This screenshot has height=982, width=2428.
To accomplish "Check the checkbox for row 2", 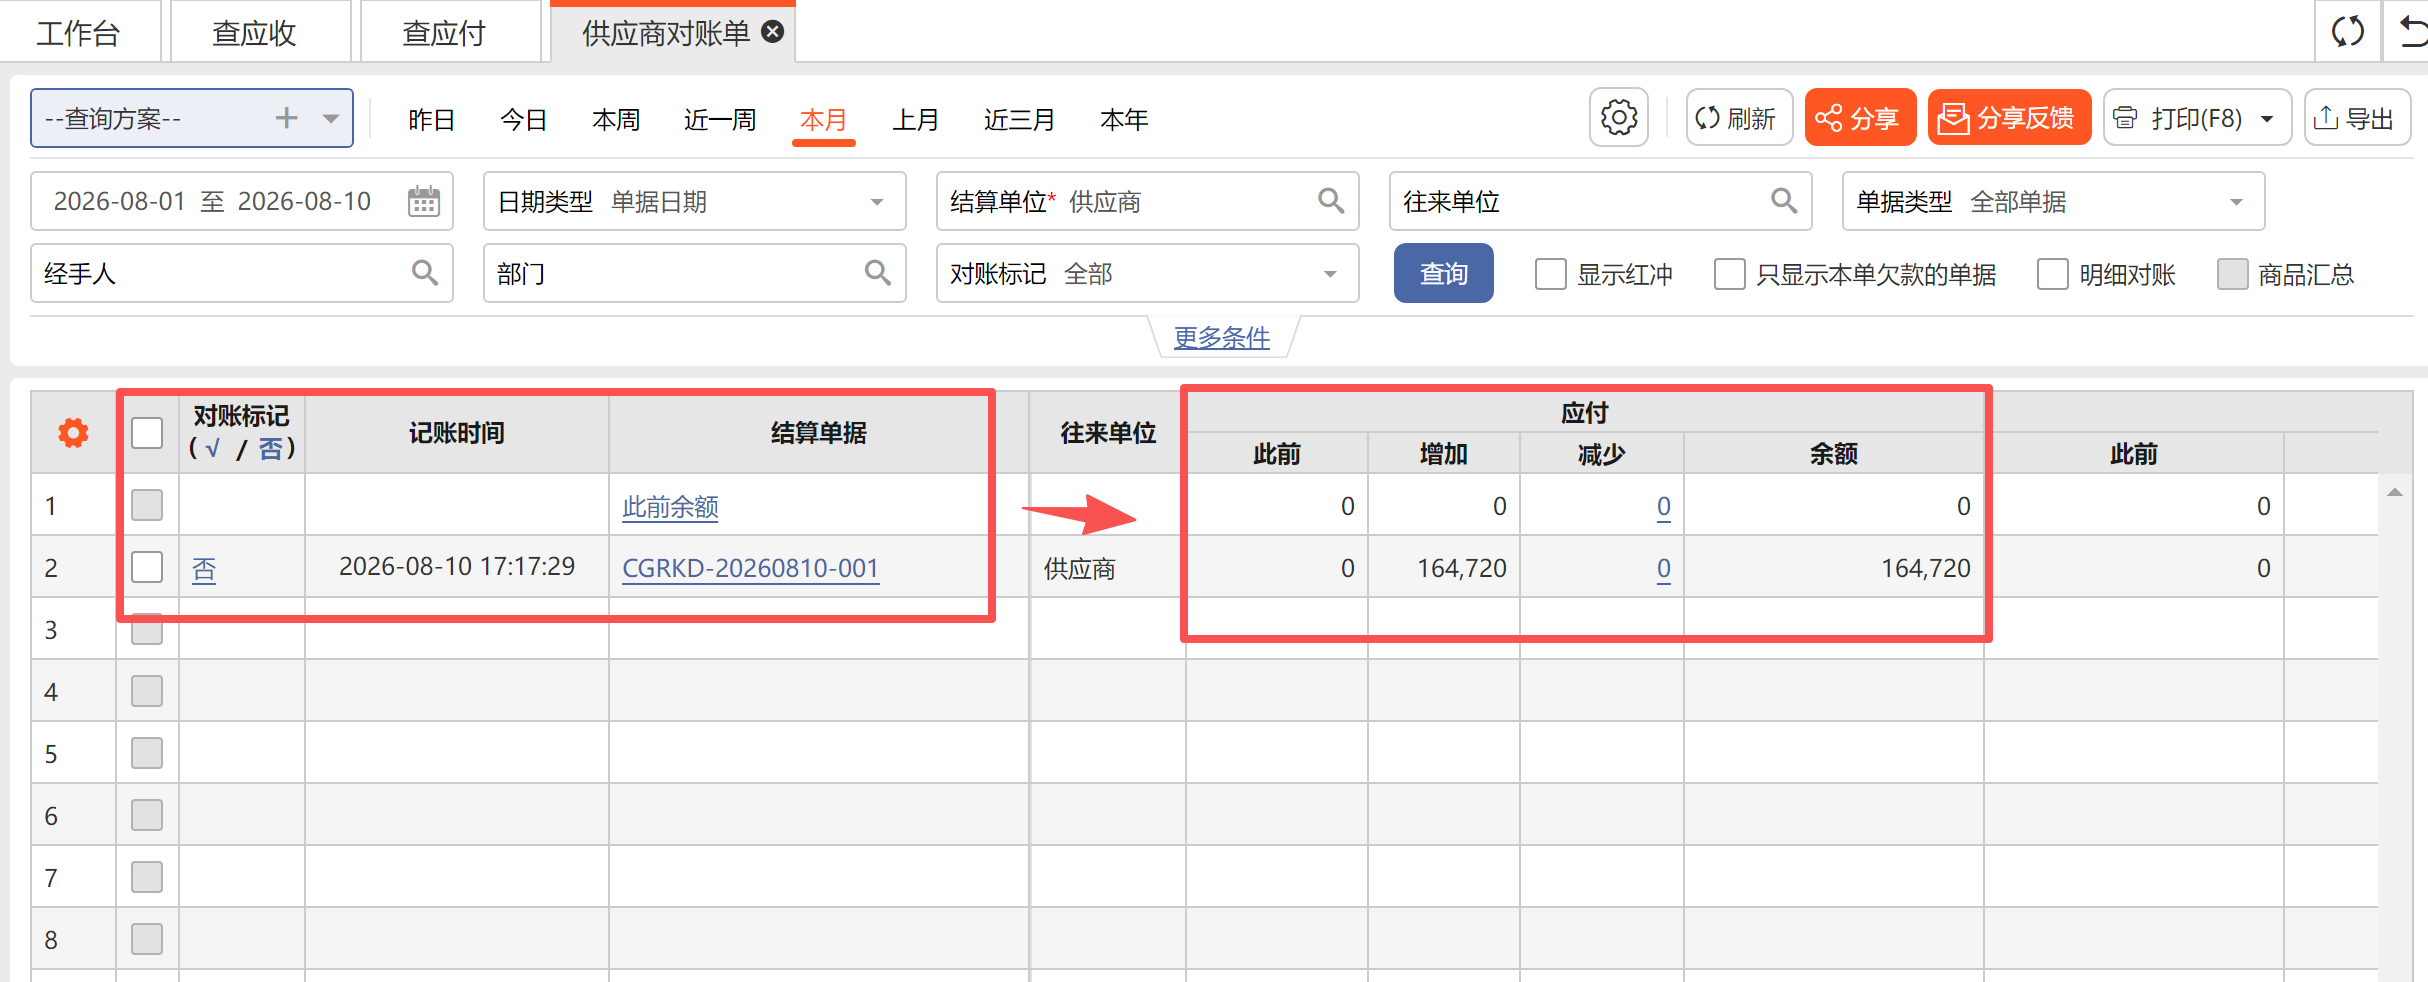I will [x=147, y=567].
